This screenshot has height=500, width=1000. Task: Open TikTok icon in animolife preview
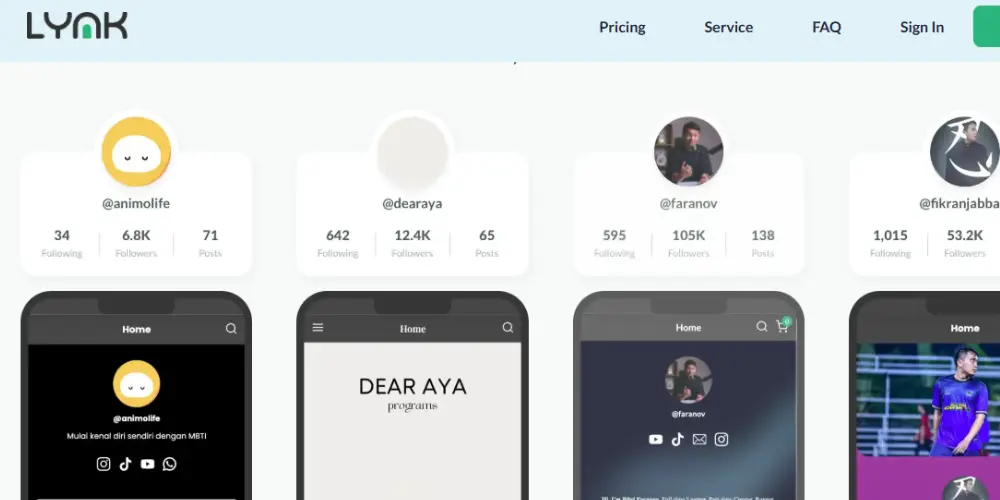126,464
